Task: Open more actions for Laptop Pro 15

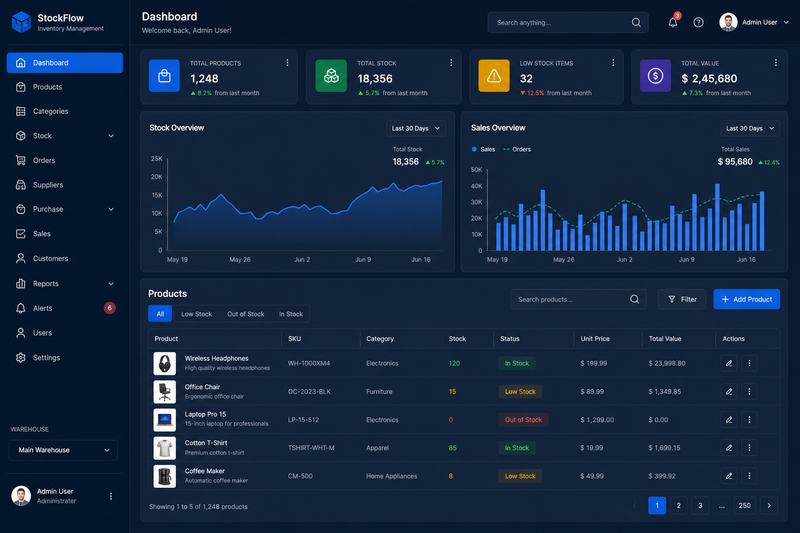Action: 749,420
